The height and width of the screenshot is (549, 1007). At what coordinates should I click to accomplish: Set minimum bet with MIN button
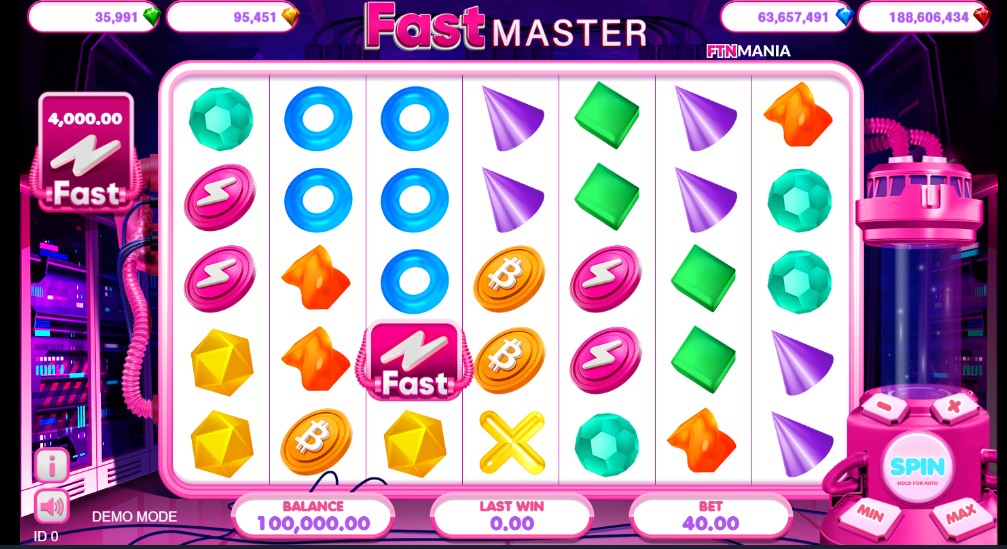tap(871, 514)
